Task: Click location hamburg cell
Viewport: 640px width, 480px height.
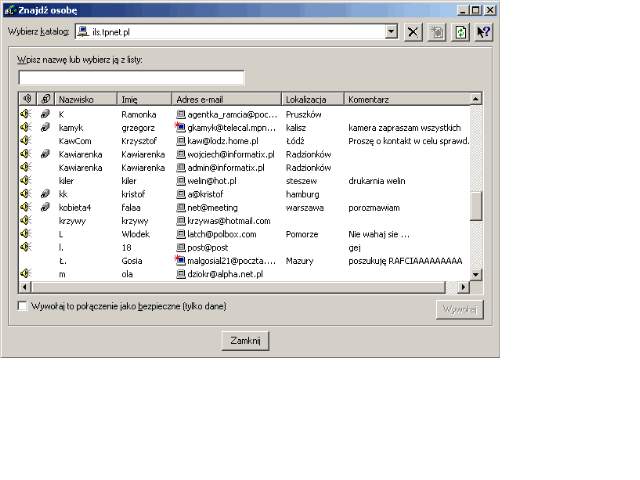Action: (x=302, y=194)
